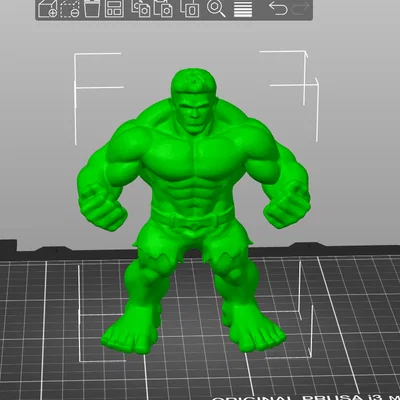Click the greyed Redo arrow
The image size is (400, 400).
[x=301, y=8]
